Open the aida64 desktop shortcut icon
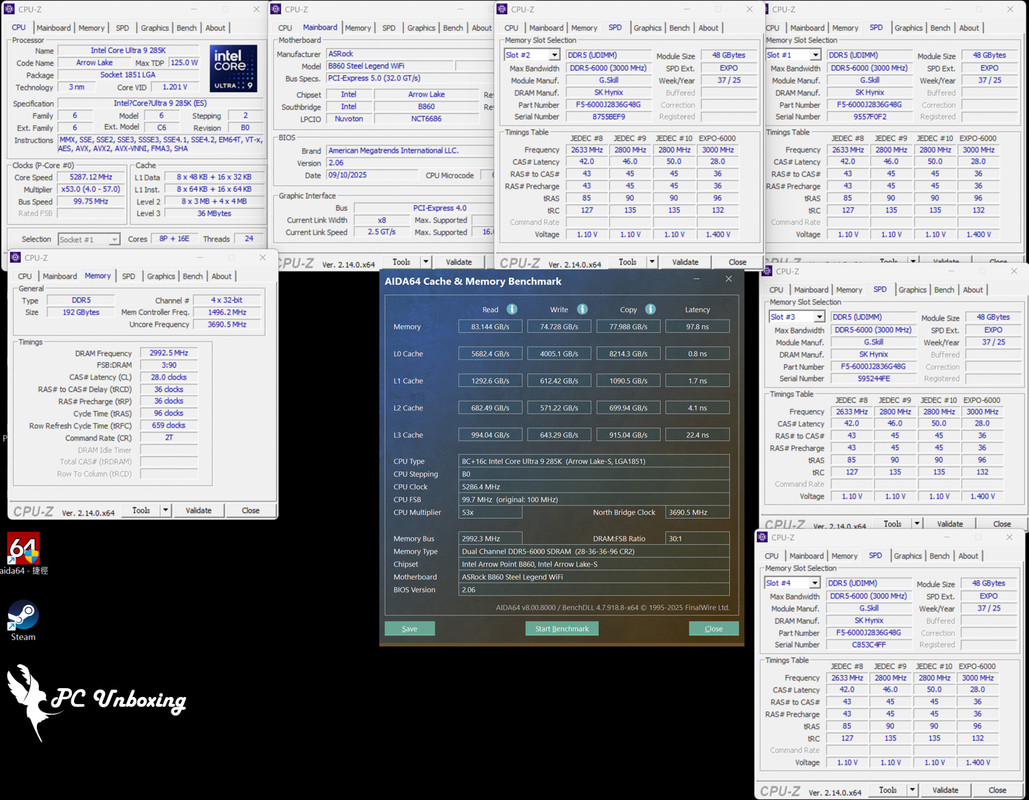 [24, 549]
